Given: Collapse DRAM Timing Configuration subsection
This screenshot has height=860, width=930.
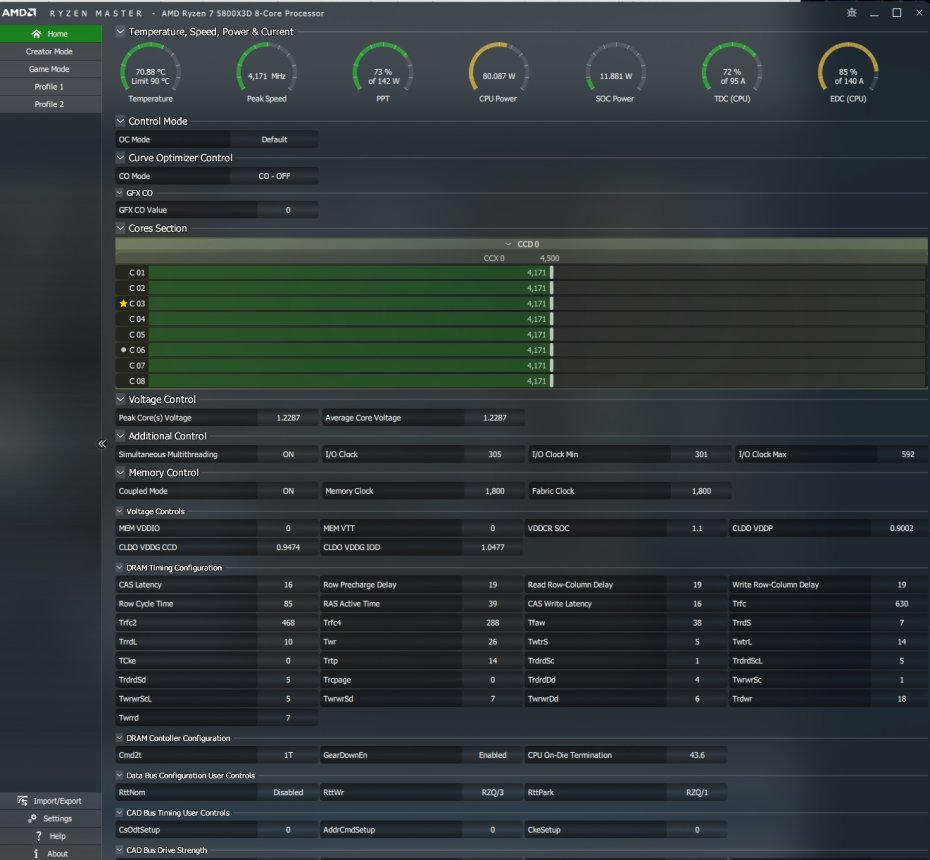Looking at the screenshot, I should coord(119,568).
